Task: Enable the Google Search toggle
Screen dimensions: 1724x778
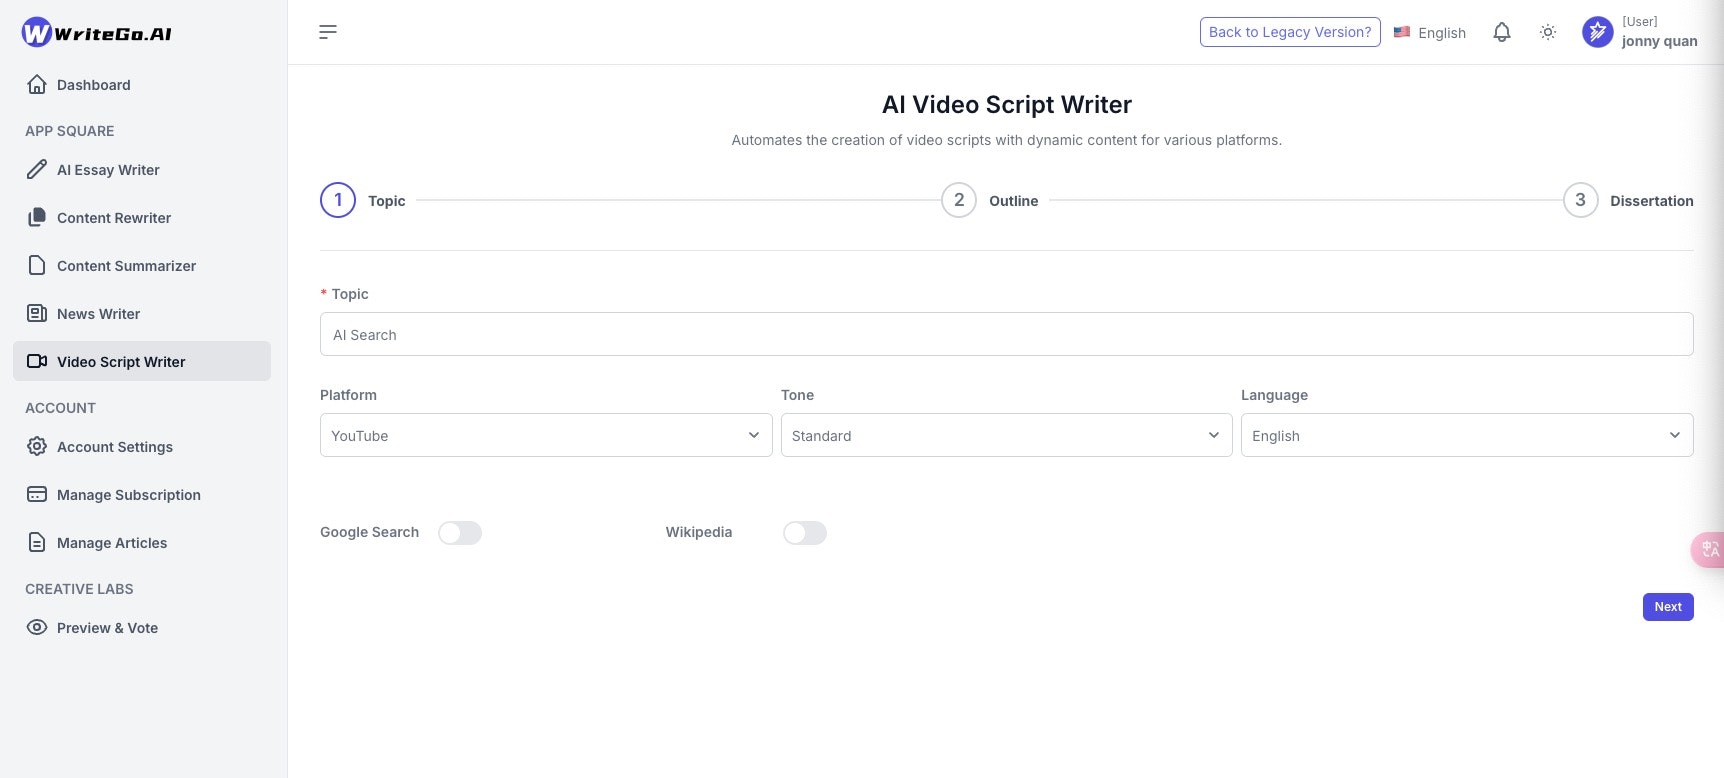Action: (x=460, y=533)
